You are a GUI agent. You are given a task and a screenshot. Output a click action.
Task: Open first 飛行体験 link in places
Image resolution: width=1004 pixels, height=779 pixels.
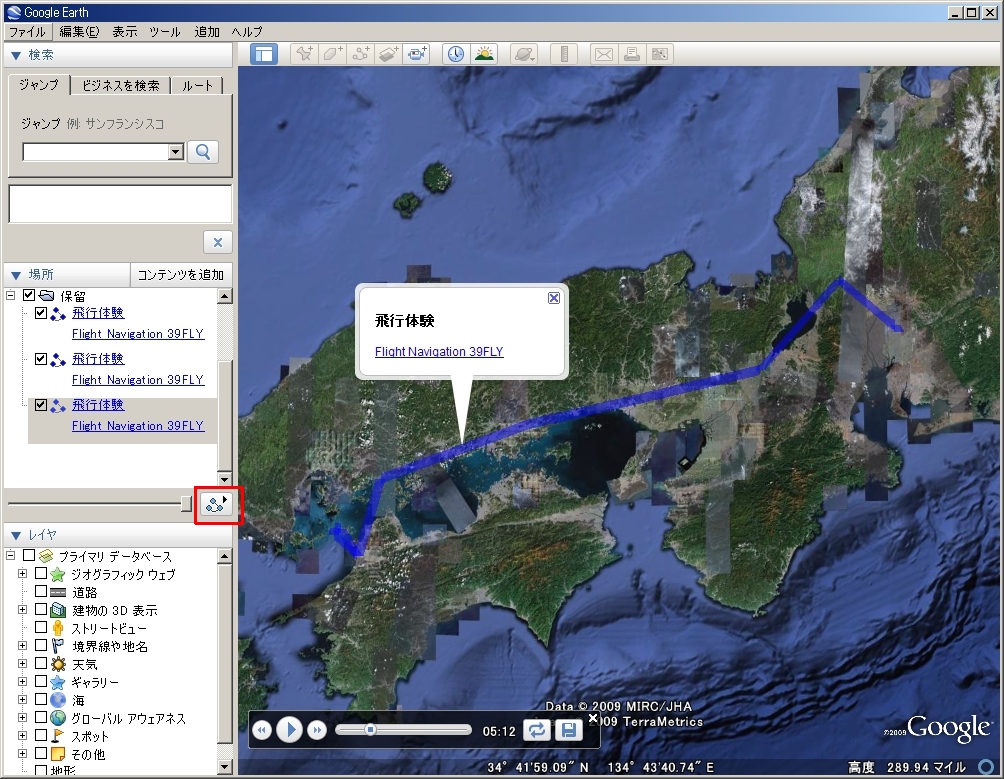(98, 312)
